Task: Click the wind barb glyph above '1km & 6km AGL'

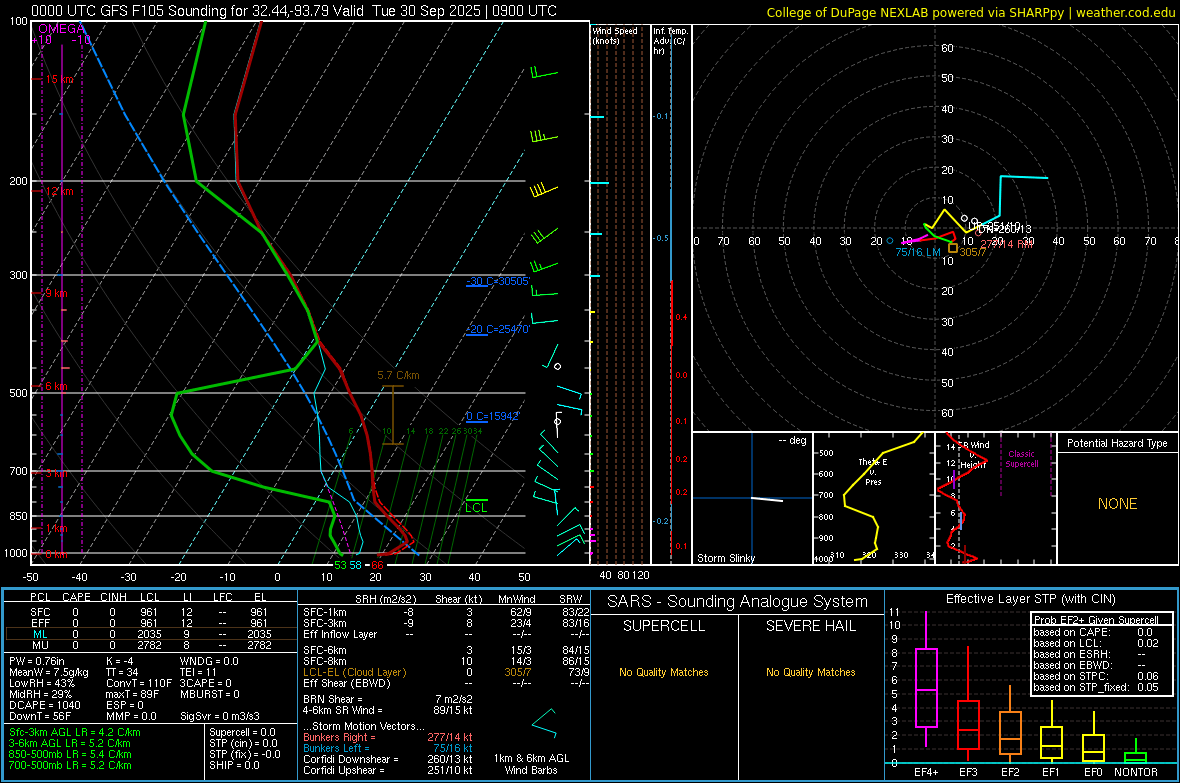Action: [544, 723]
